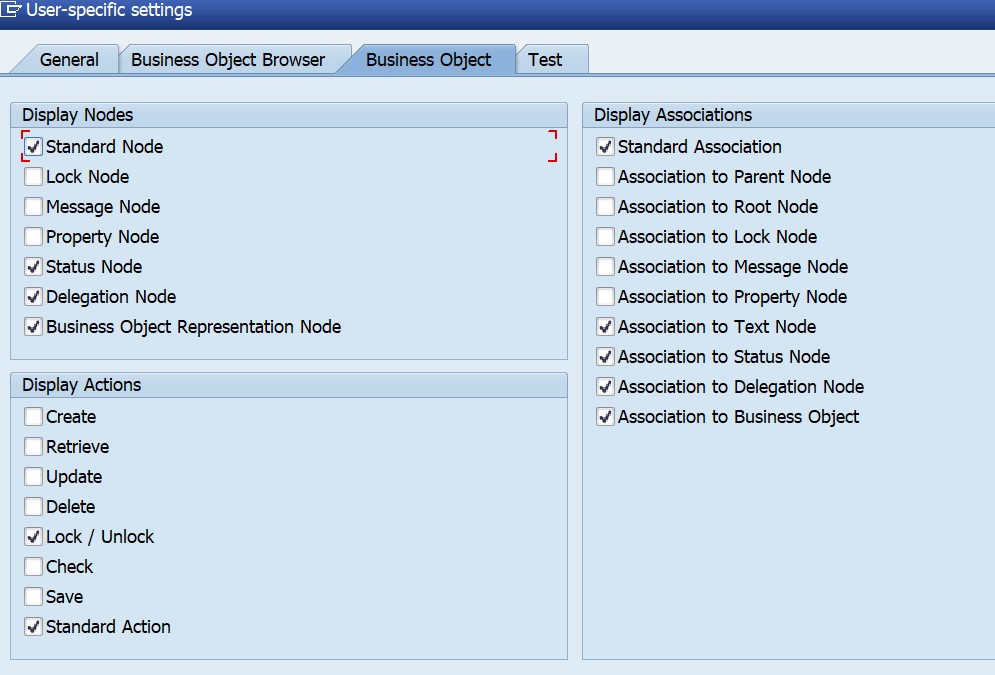Viewport: 995px width, 675px height.
Task: Enable the Delete action display
Action: [x=33, y=506]
